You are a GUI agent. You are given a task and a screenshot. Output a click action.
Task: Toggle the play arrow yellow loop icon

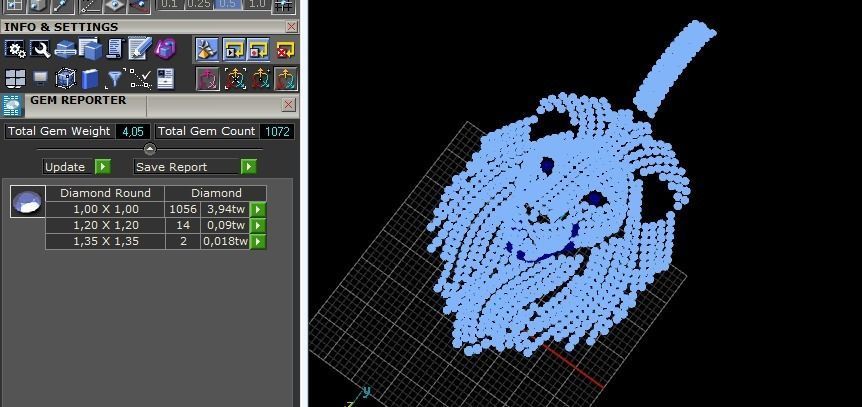pos(234,50)
